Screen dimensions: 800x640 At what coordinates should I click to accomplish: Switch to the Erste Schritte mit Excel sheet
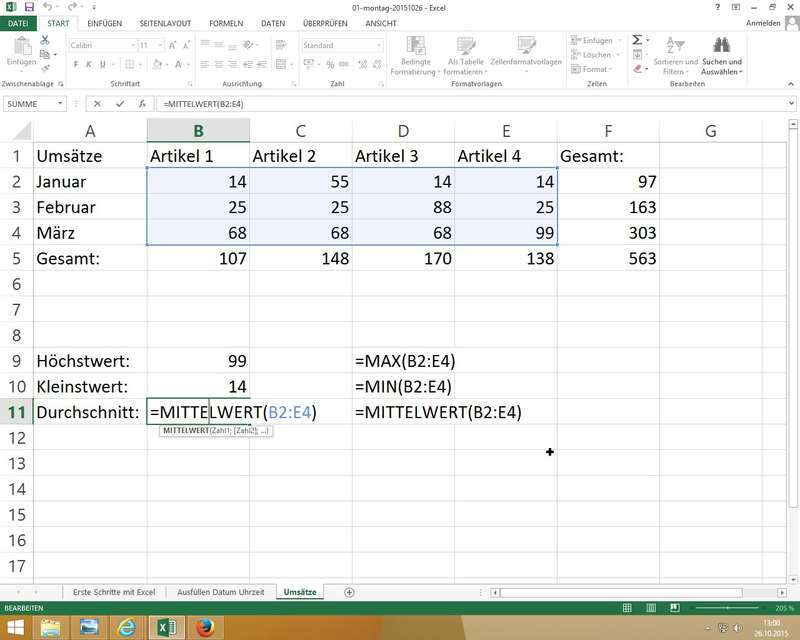[x=114, y=592]
